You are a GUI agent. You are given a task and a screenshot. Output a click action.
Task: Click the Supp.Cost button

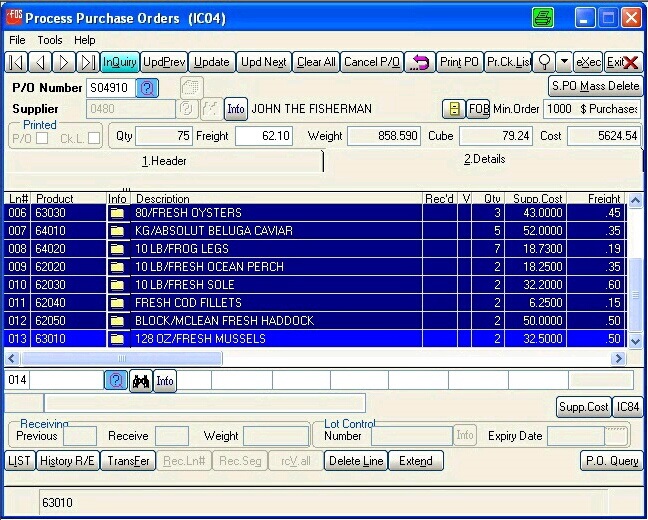click(584, 407)
